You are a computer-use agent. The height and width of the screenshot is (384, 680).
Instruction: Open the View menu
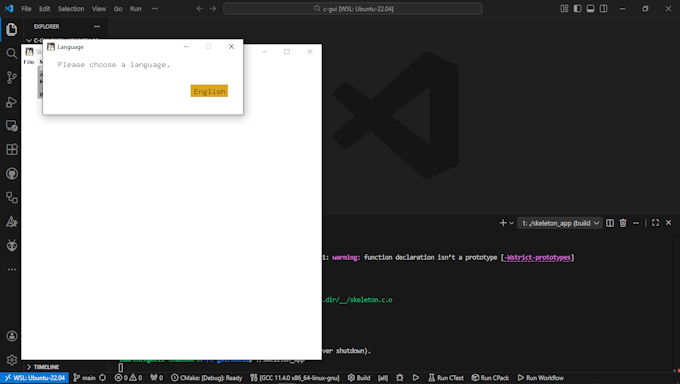point(99,9)
